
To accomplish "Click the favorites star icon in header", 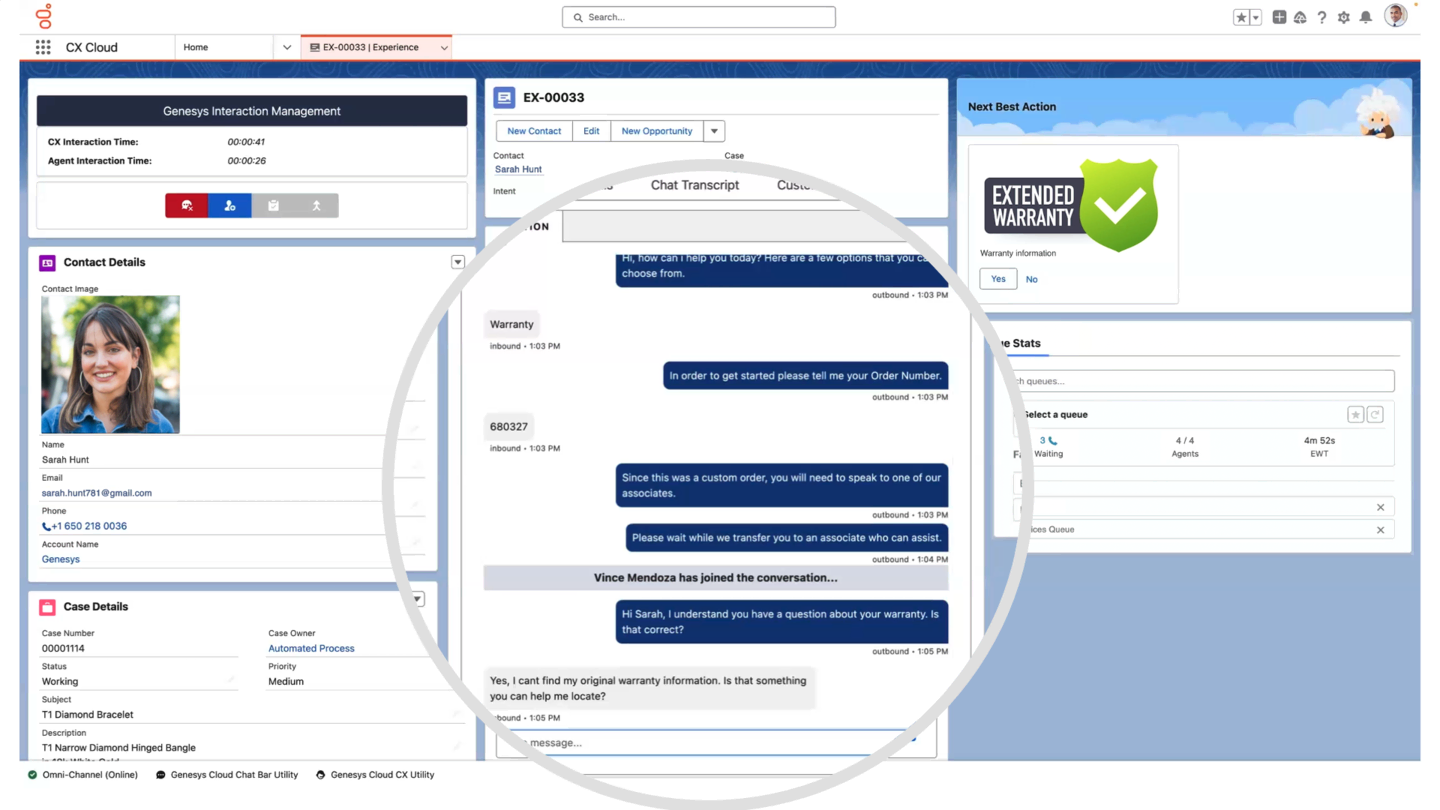I will [x=1241, y=17].
